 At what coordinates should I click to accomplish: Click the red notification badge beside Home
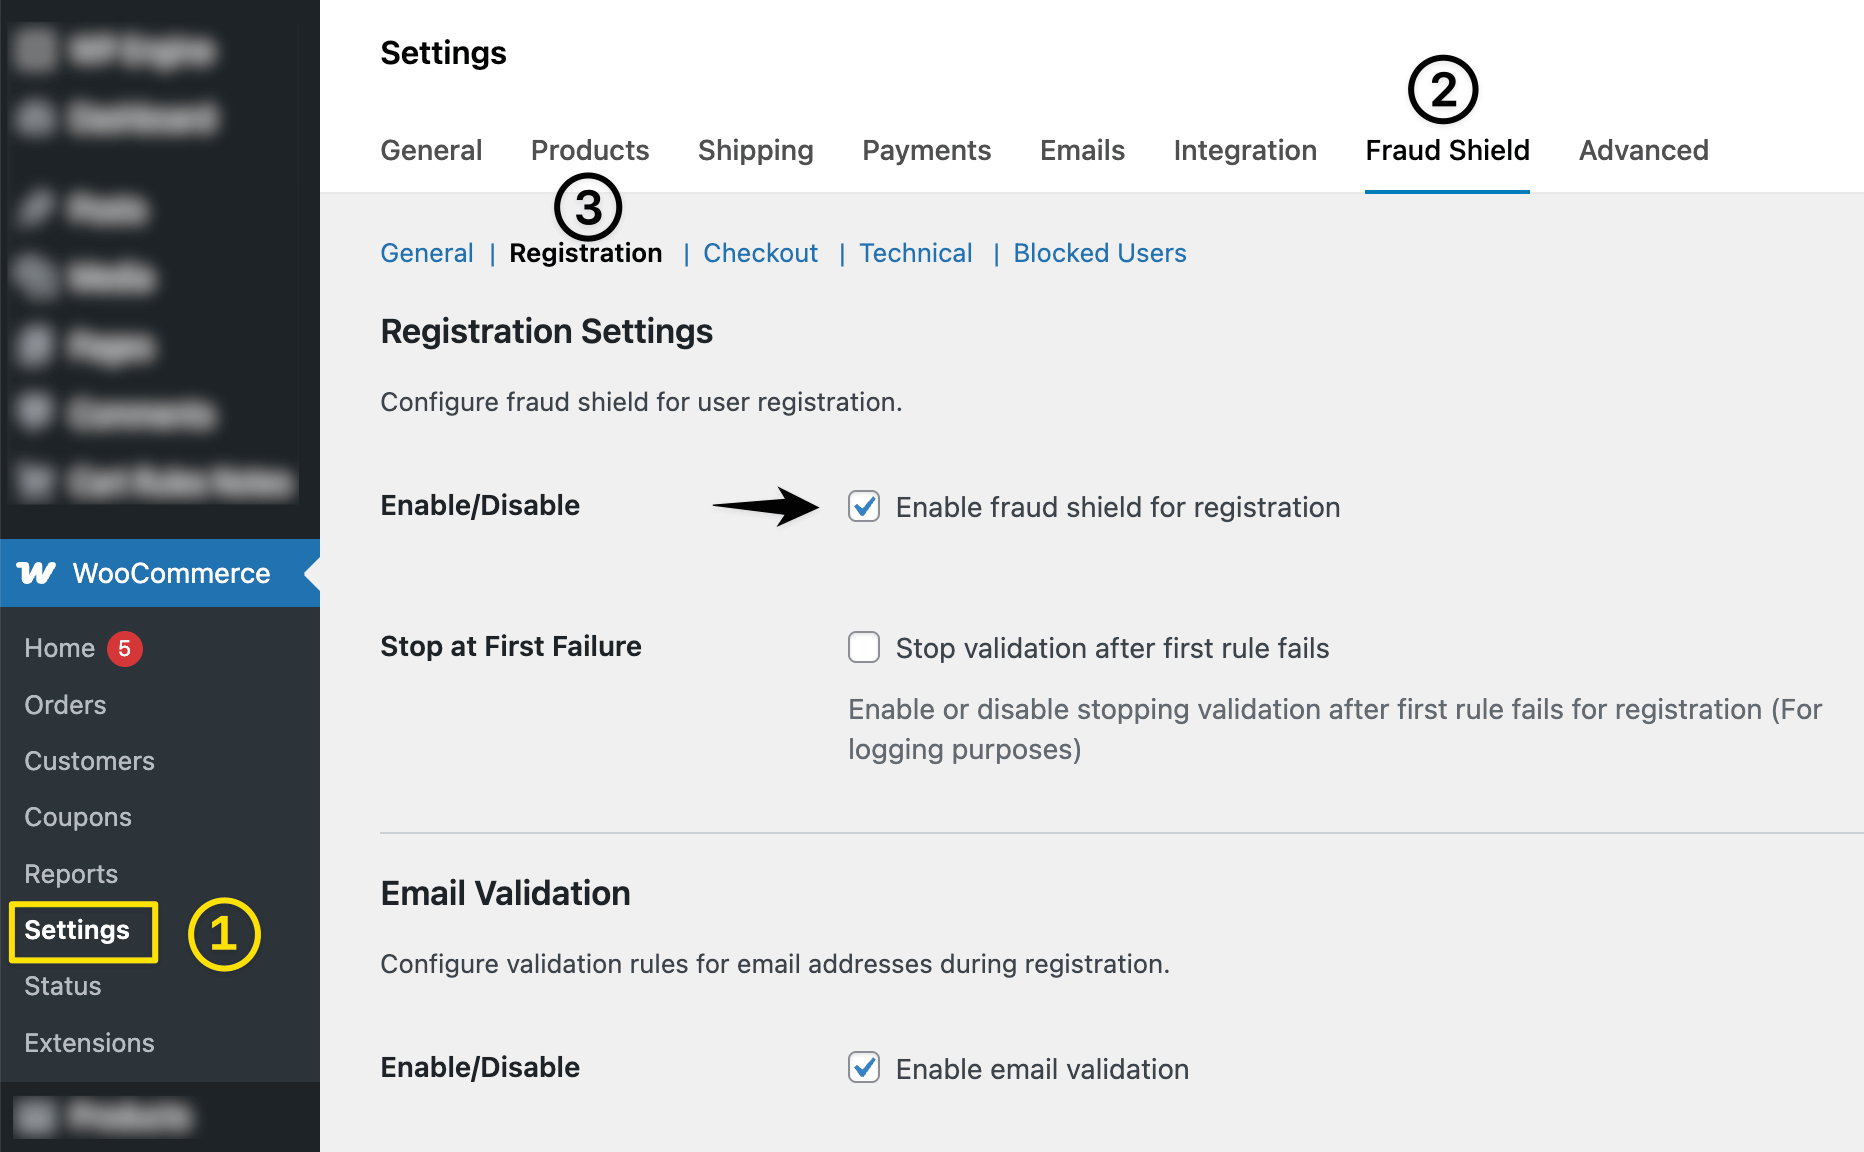click(124, 648)
